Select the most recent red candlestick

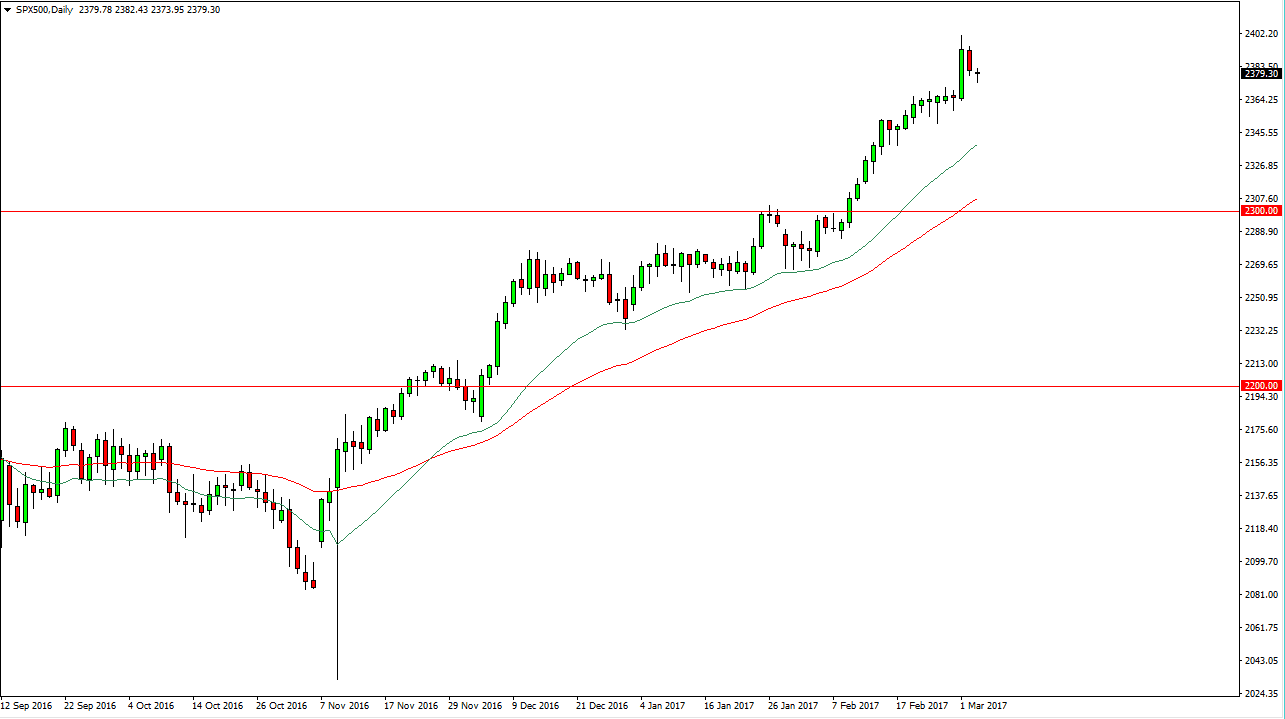969,60
